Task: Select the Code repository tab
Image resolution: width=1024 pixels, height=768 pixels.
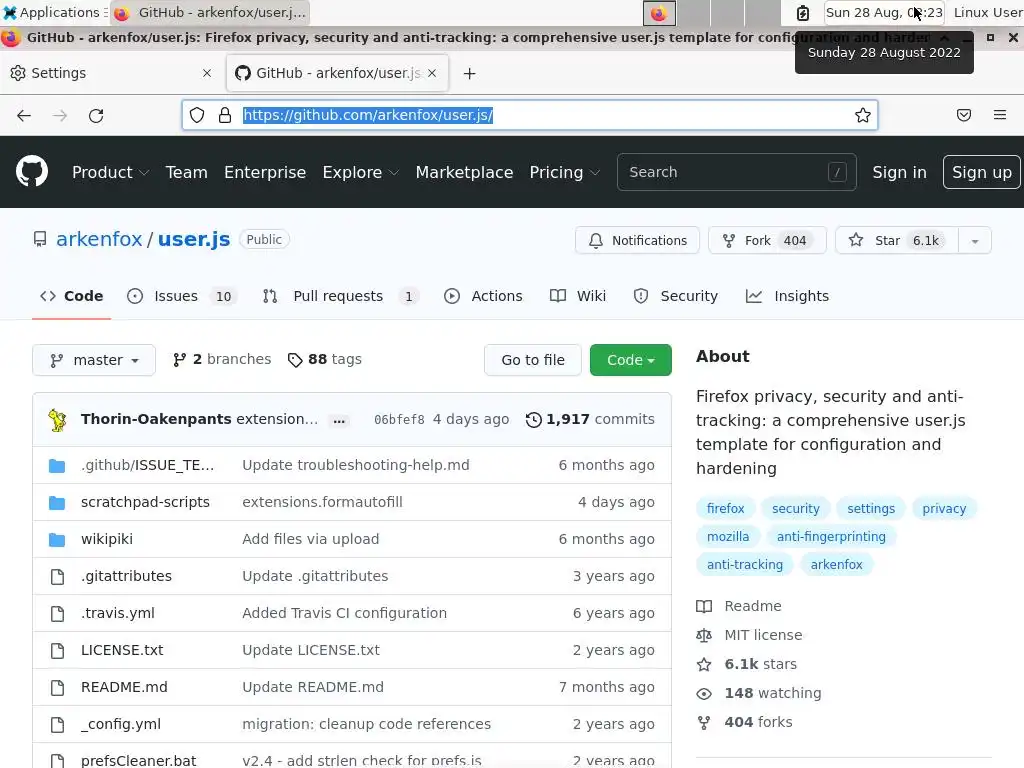Action: click(x=72, y=296)
